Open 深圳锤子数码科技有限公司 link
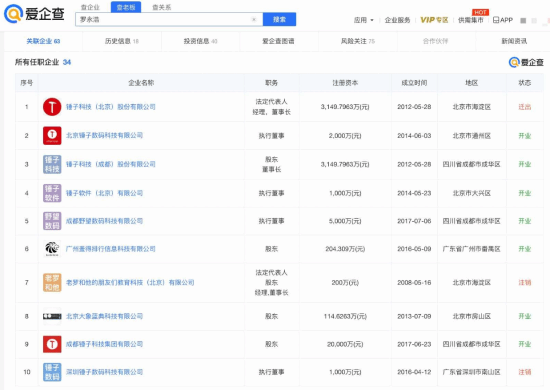The image size is (550, 390). tap(104, 372)
